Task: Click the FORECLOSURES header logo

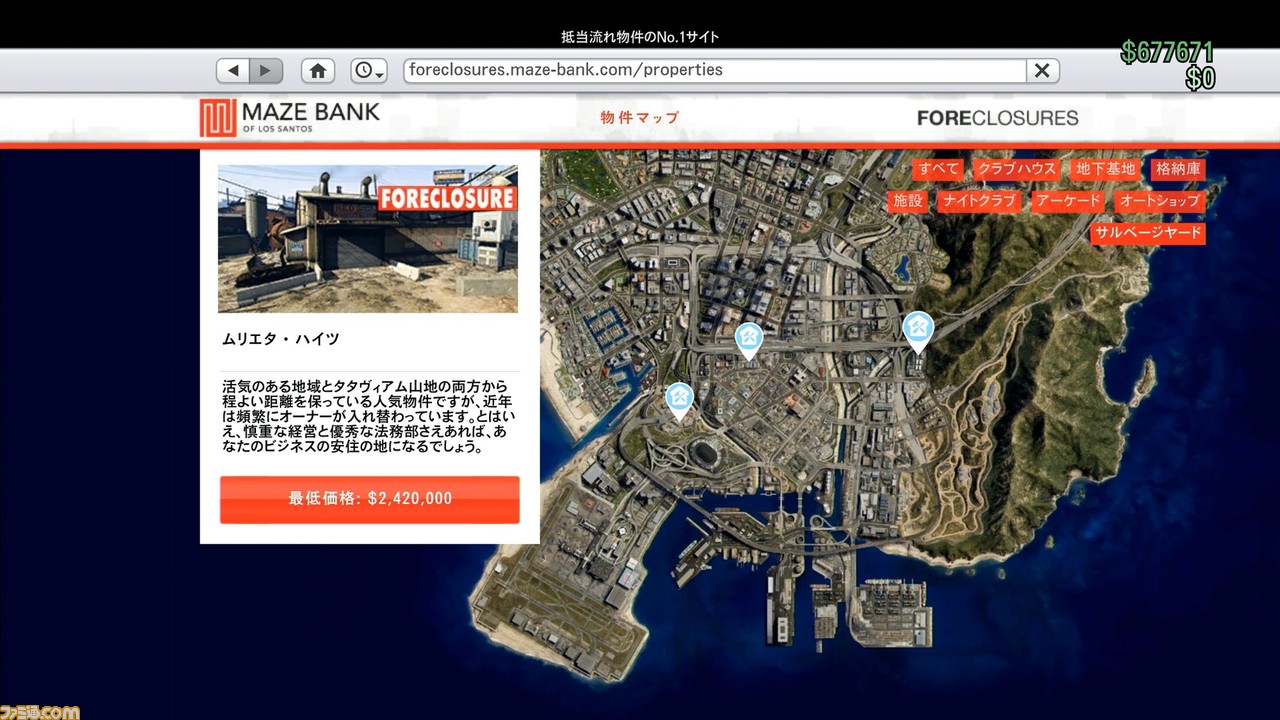Action: pyautogui.click(x=997, y=118)
